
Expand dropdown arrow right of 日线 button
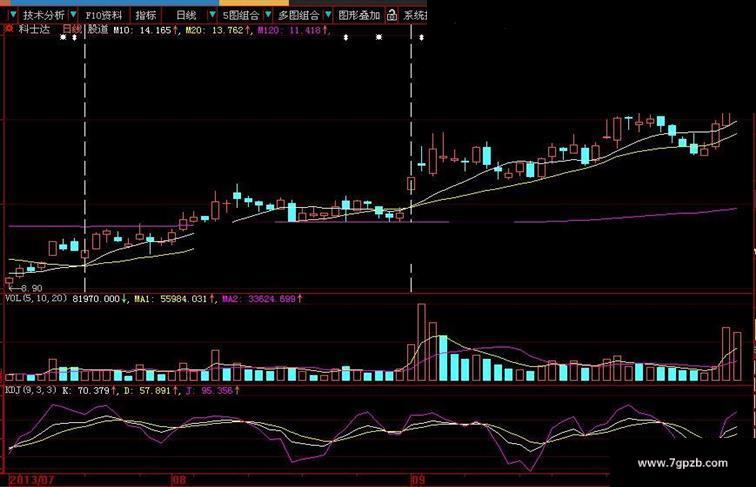click(212, 15)
